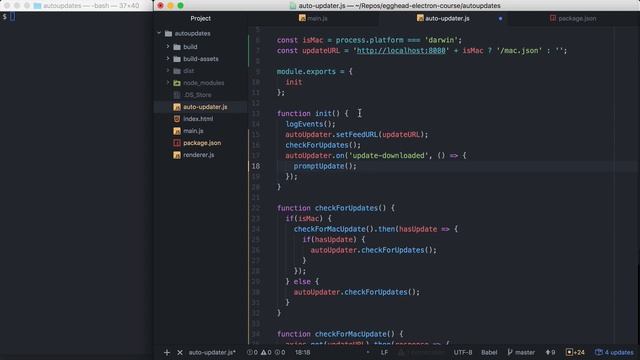Viewport: 640px width, 360px height.
Task: Click the logEvents() call in init
Action: point(310,124)
